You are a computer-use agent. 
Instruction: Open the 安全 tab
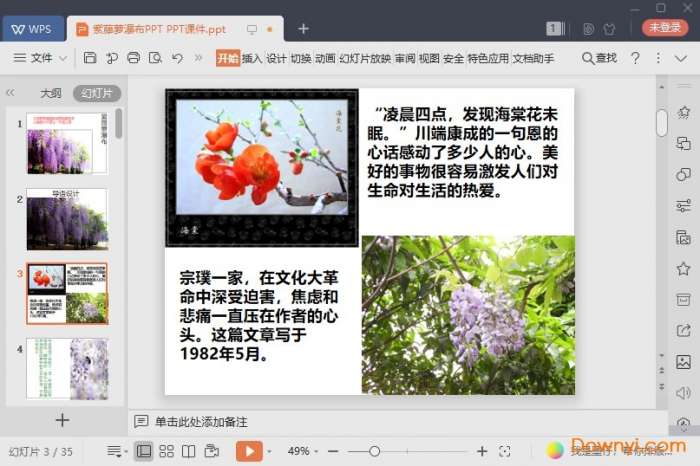click(x=454, y=58)
